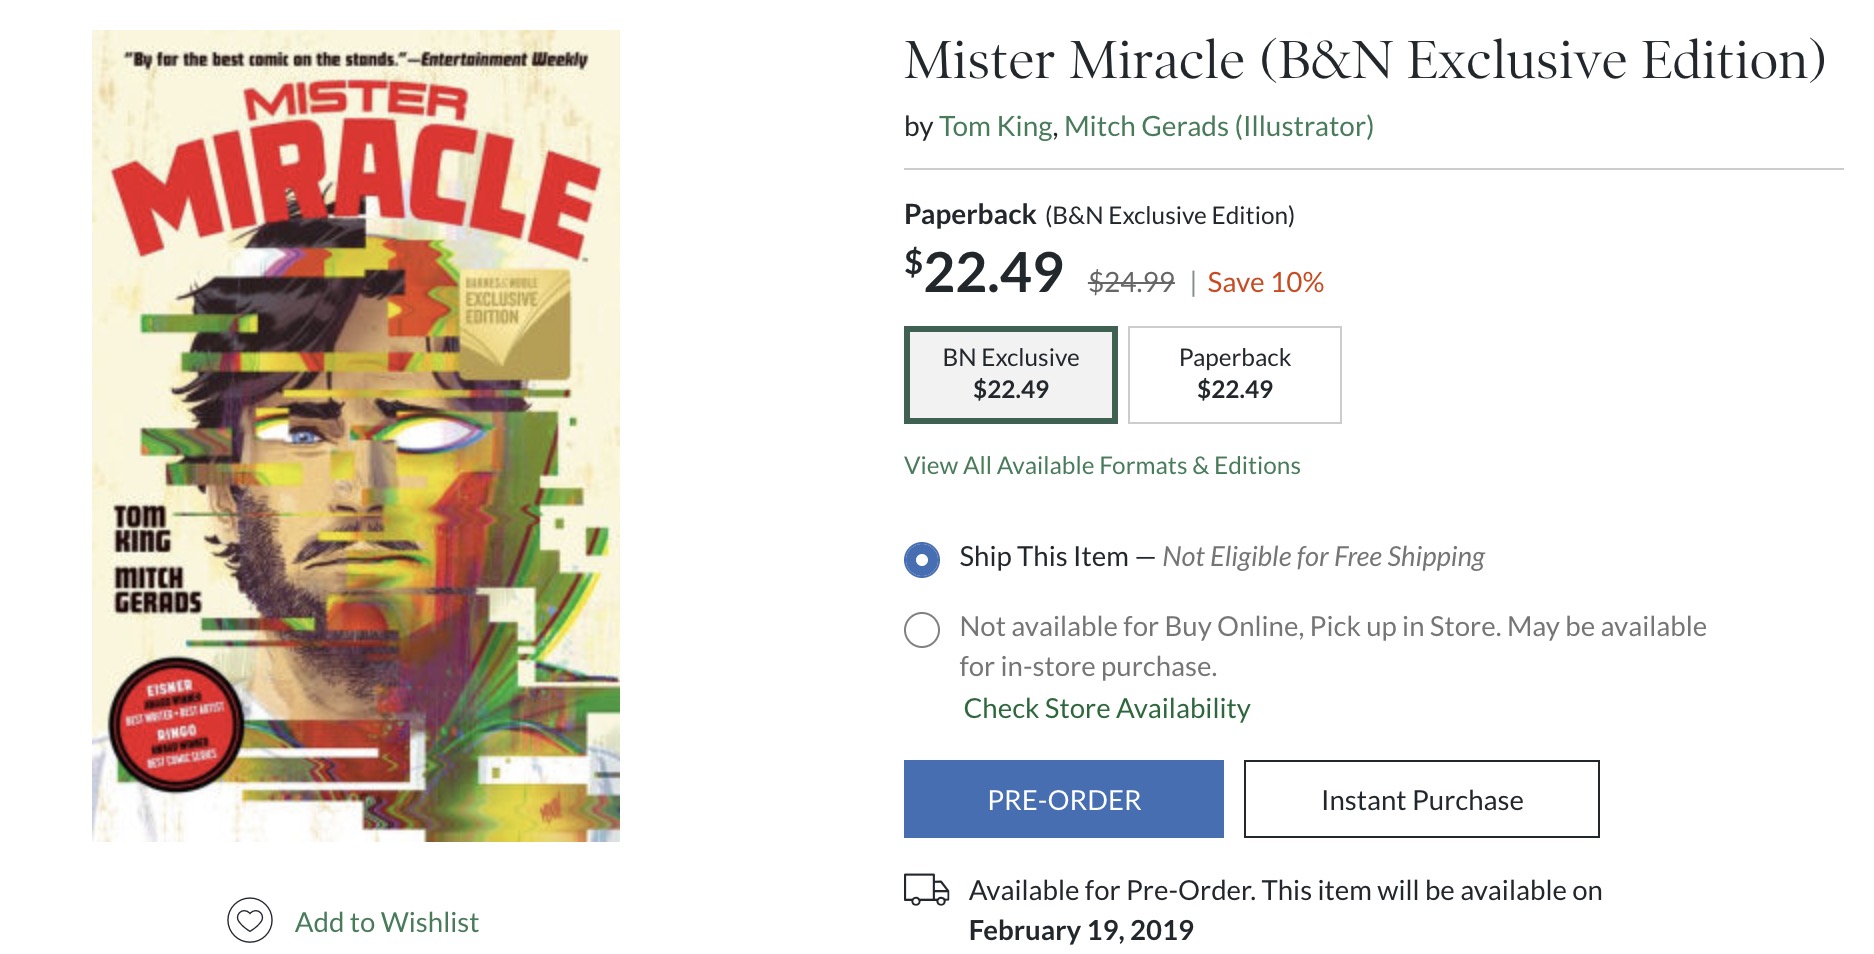Click the February 19, 2019 availability date

tap(1080, 931)
